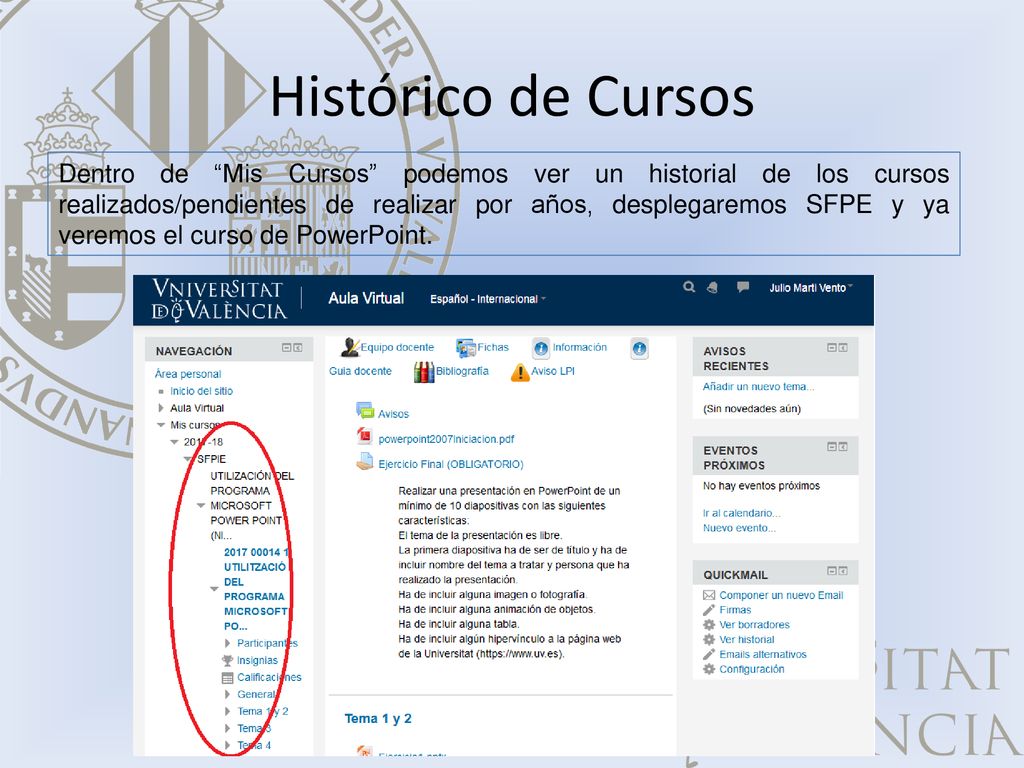Viewport: 1024px width, 768px height.
Task: Click the Calificaciones grid icon
Action: coord(227,678)
